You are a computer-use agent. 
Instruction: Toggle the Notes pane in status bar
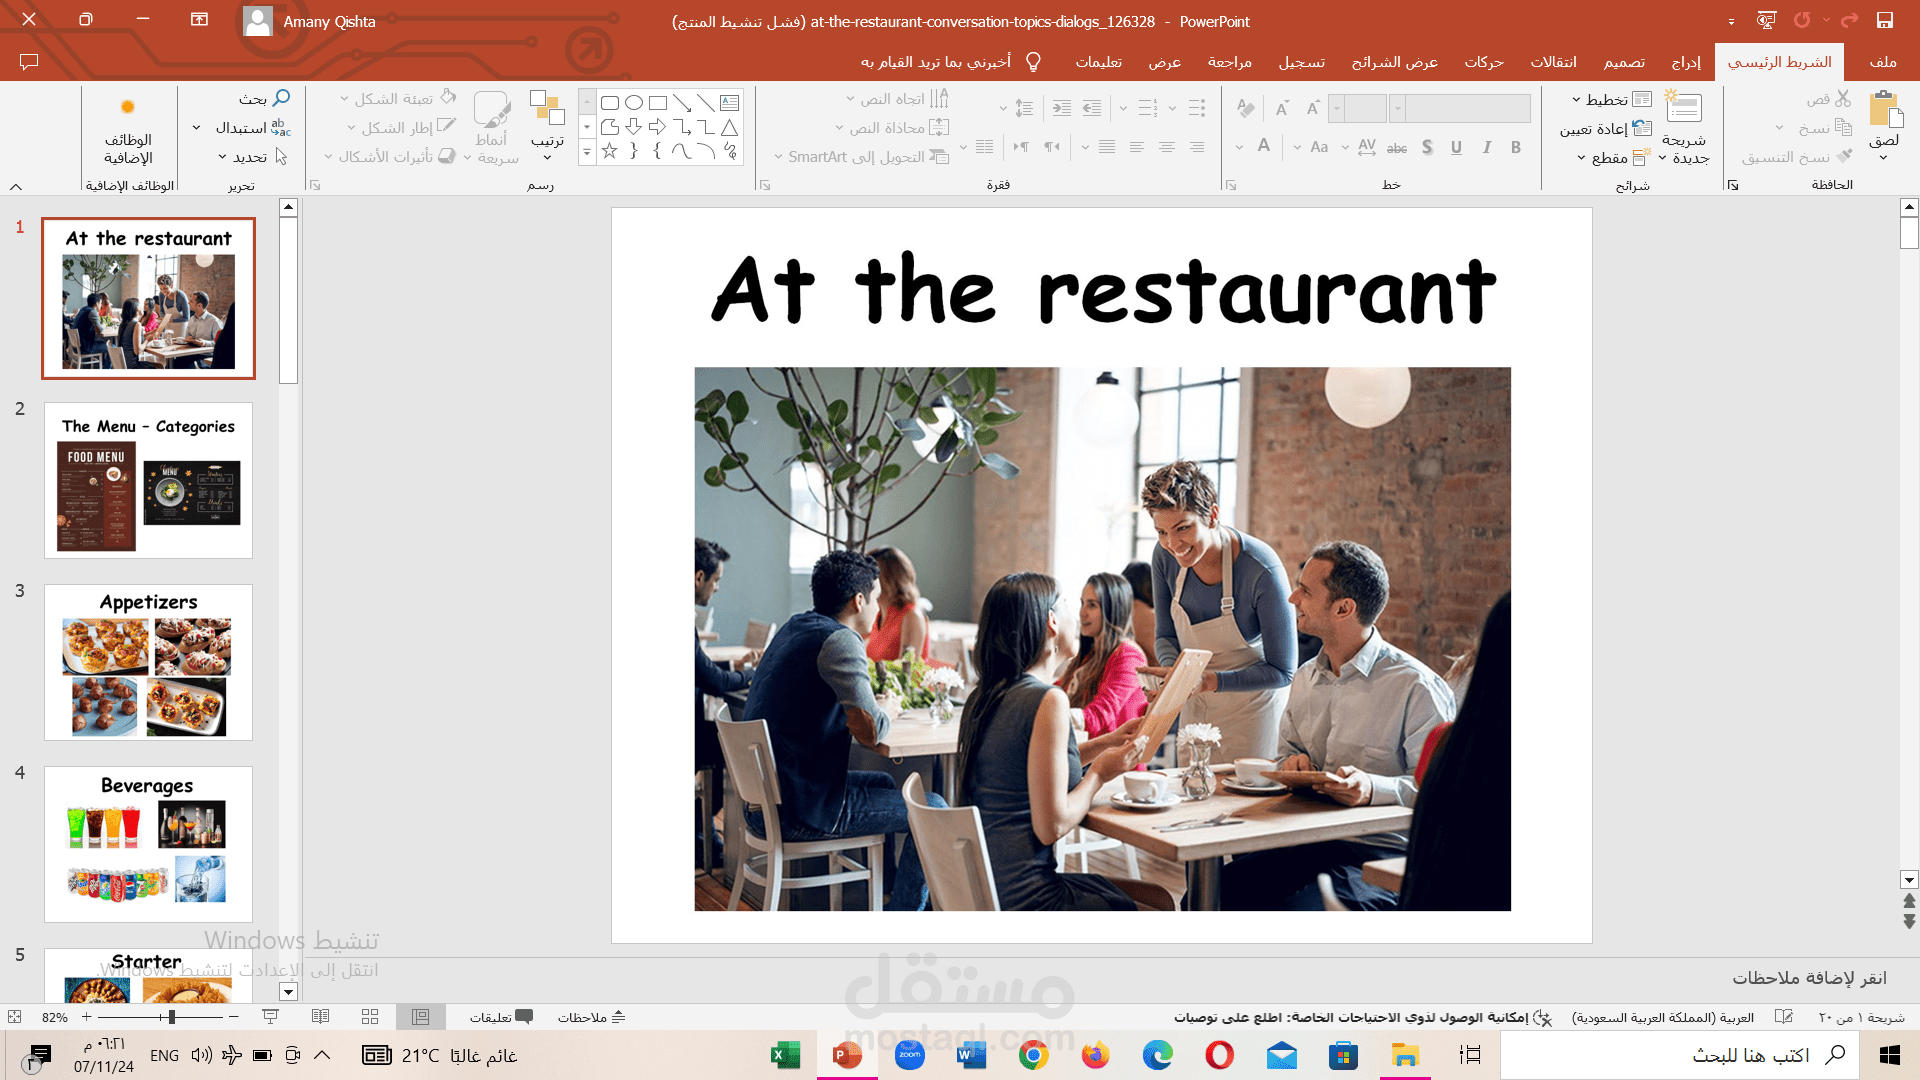click(x=591, y=1017)
